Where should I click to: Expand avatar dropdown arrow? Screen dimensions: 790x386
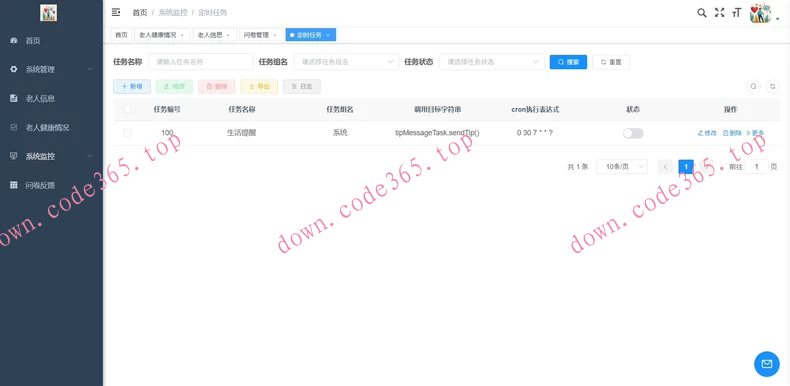pyautogui.click(x=777, y=19)
